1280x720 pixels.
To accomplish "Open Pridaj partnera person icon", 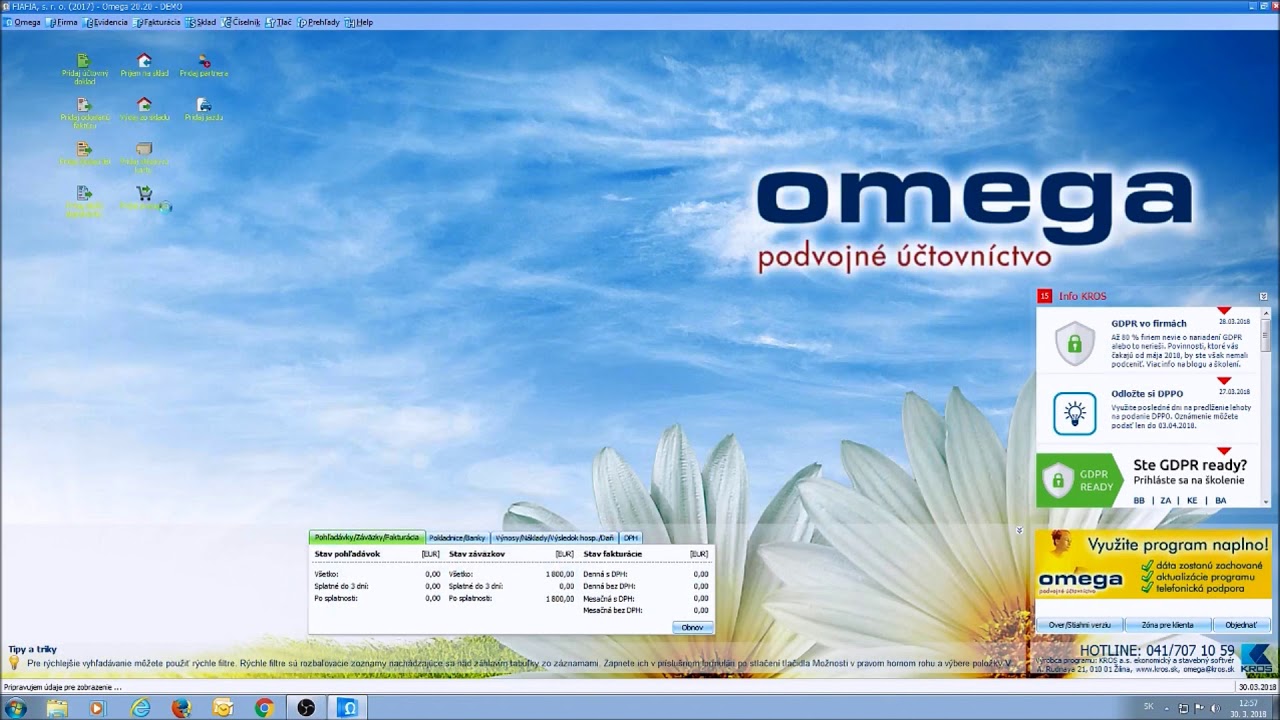I will pyautogui.click(x=204, y=61).
